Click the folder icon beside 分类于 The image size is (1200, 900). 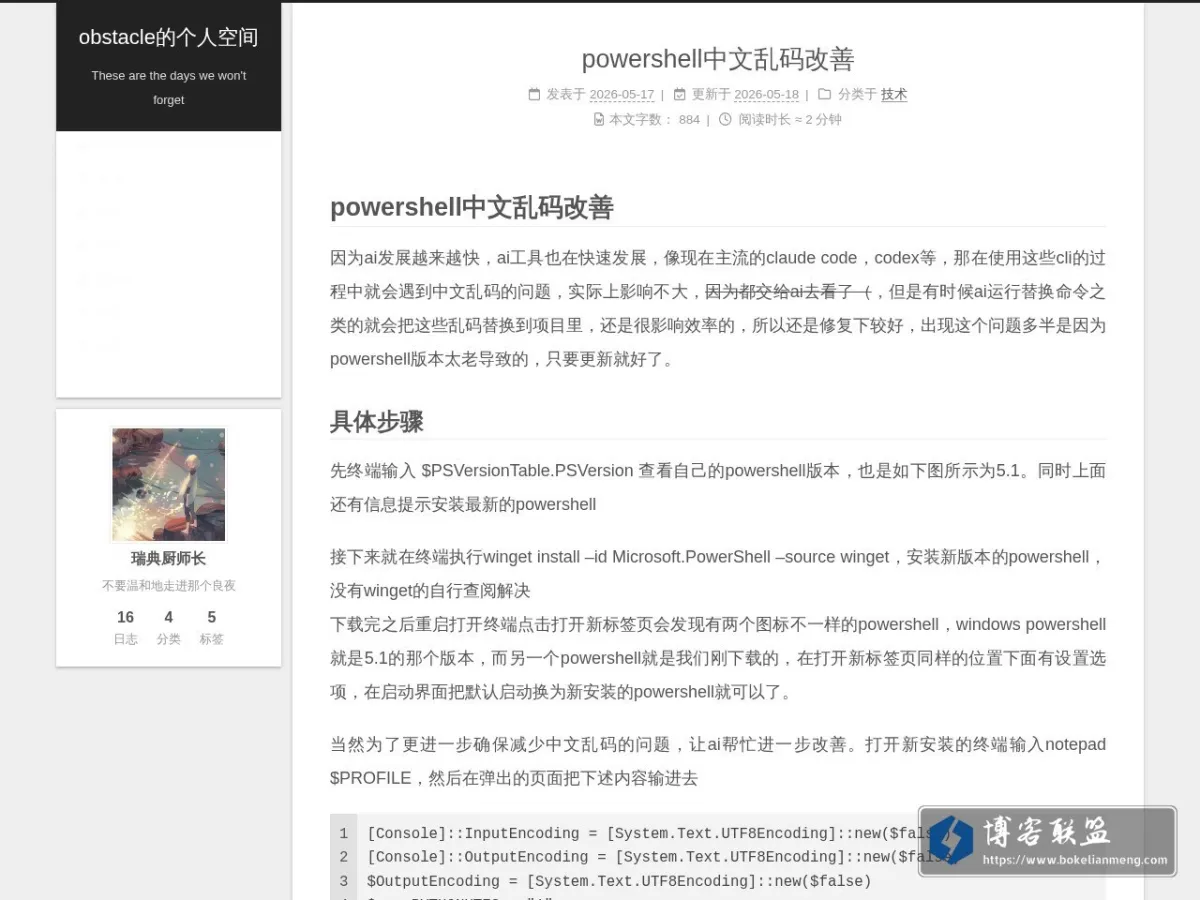(x=824, y=94)
